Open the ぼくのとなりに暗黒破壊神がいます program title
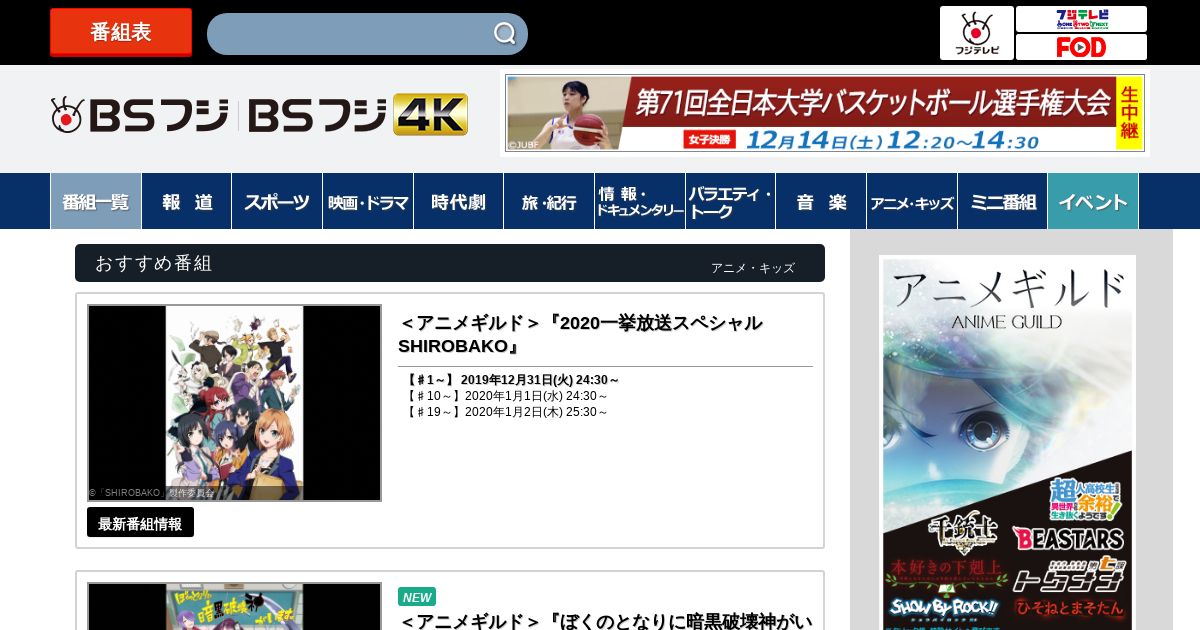 point(606,621)
